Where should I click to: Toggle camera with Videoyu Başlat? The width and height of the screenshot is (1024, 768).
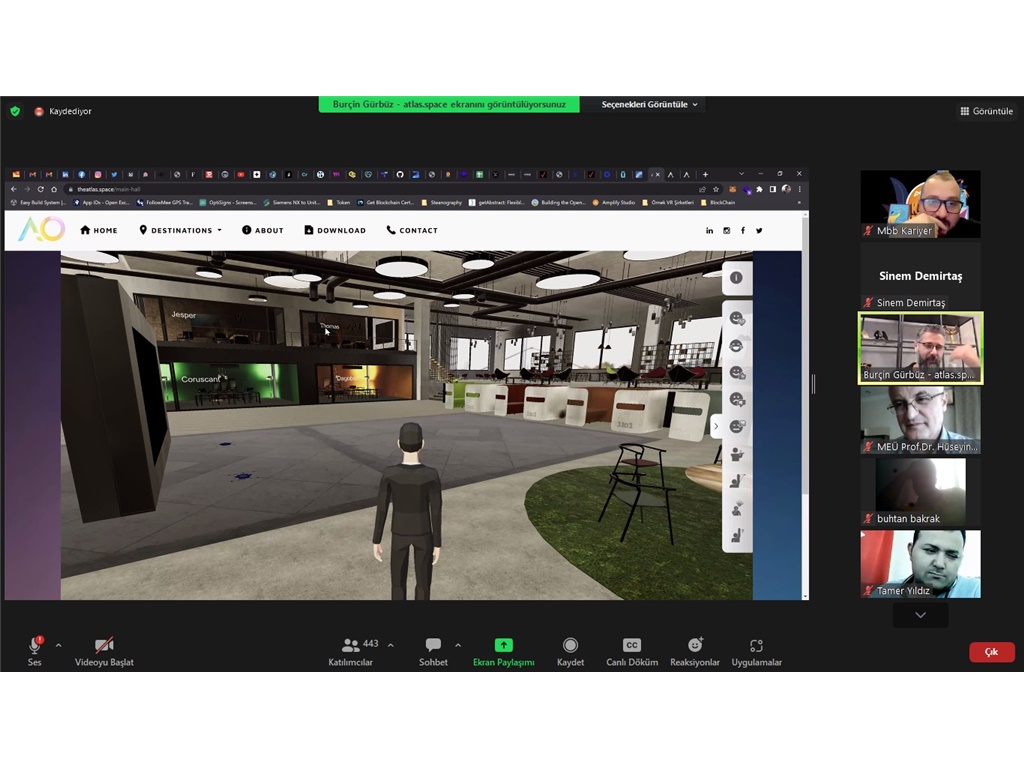pyautogui.click(x=104, y=652)
